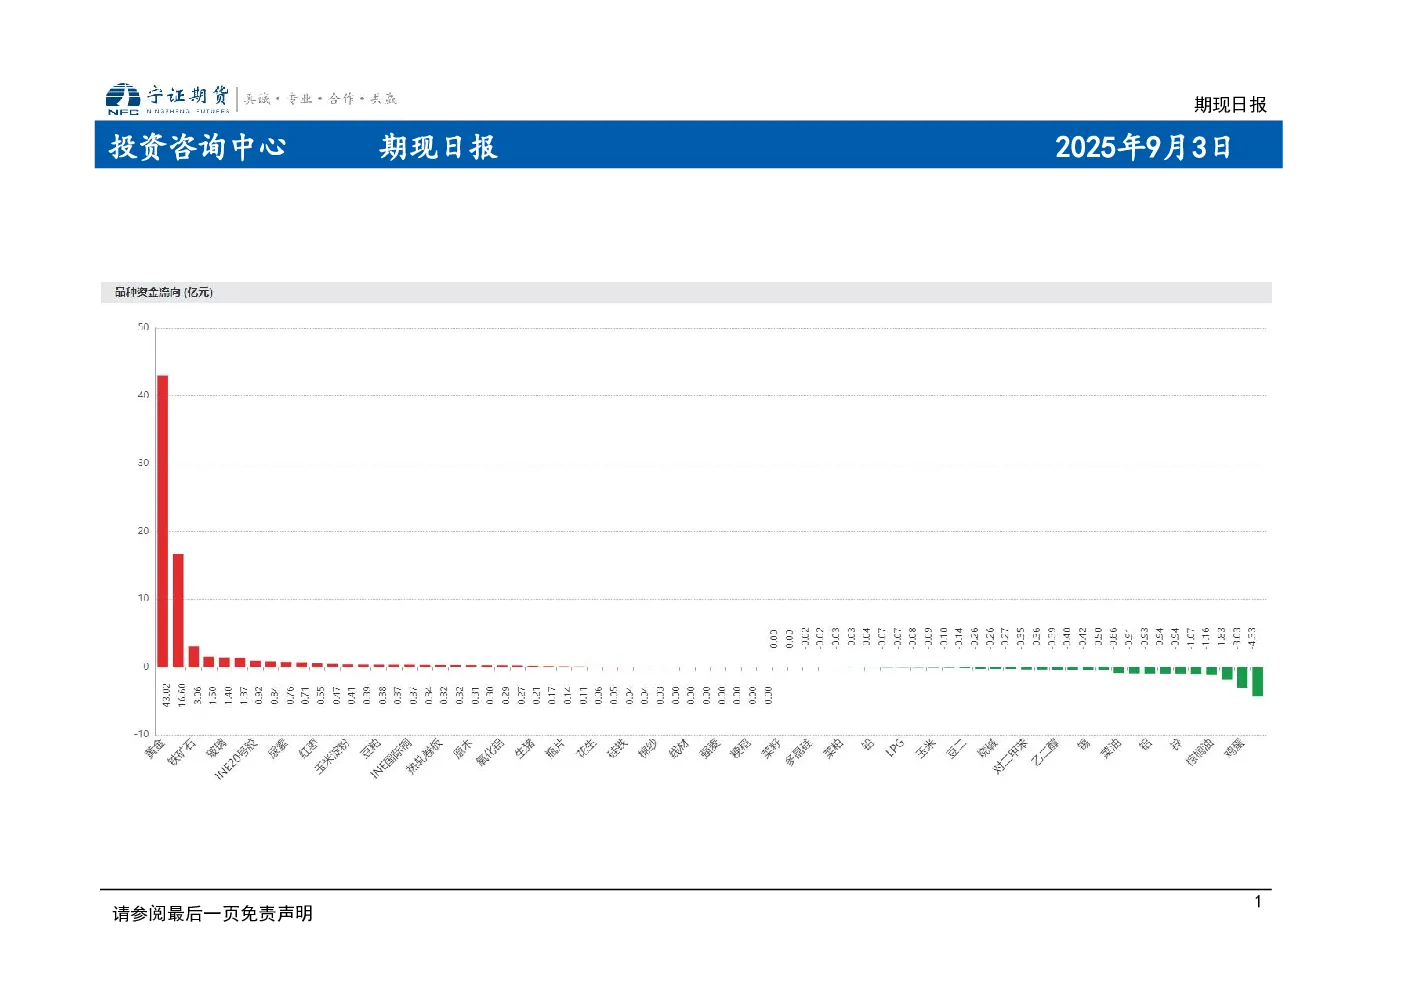
Task: Click the 原木 category label
Action: tap(463, 749)
